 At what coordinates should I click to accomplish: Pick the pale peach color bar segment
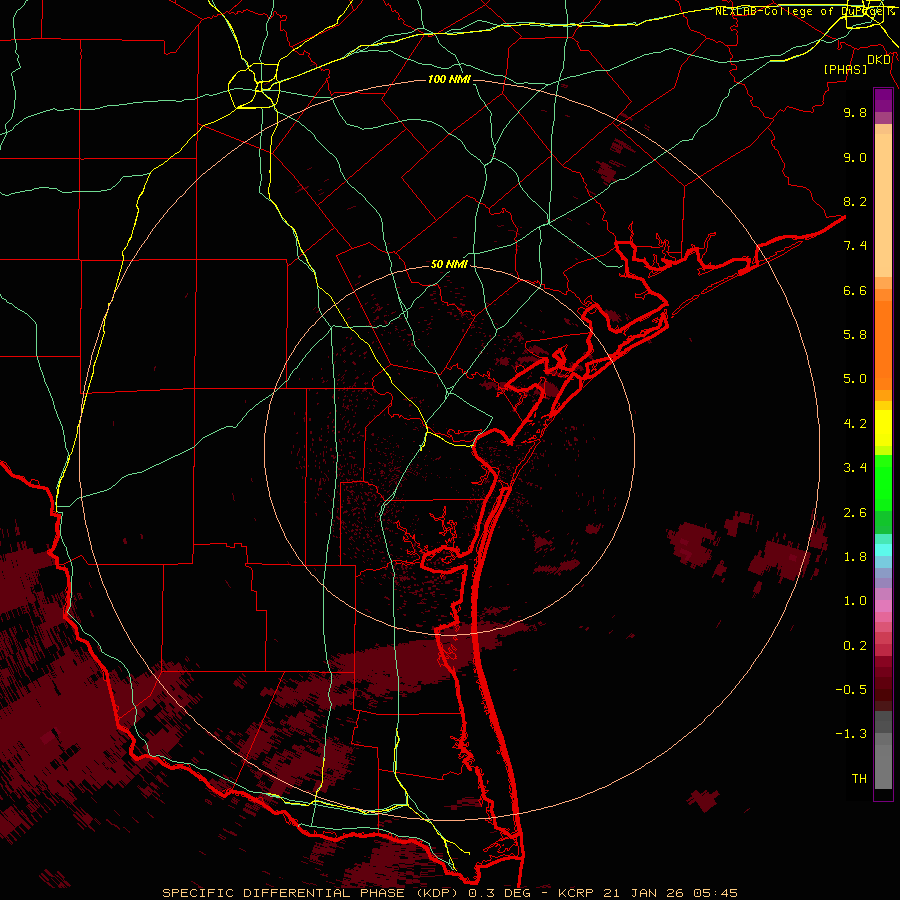(x=883, y=205)
